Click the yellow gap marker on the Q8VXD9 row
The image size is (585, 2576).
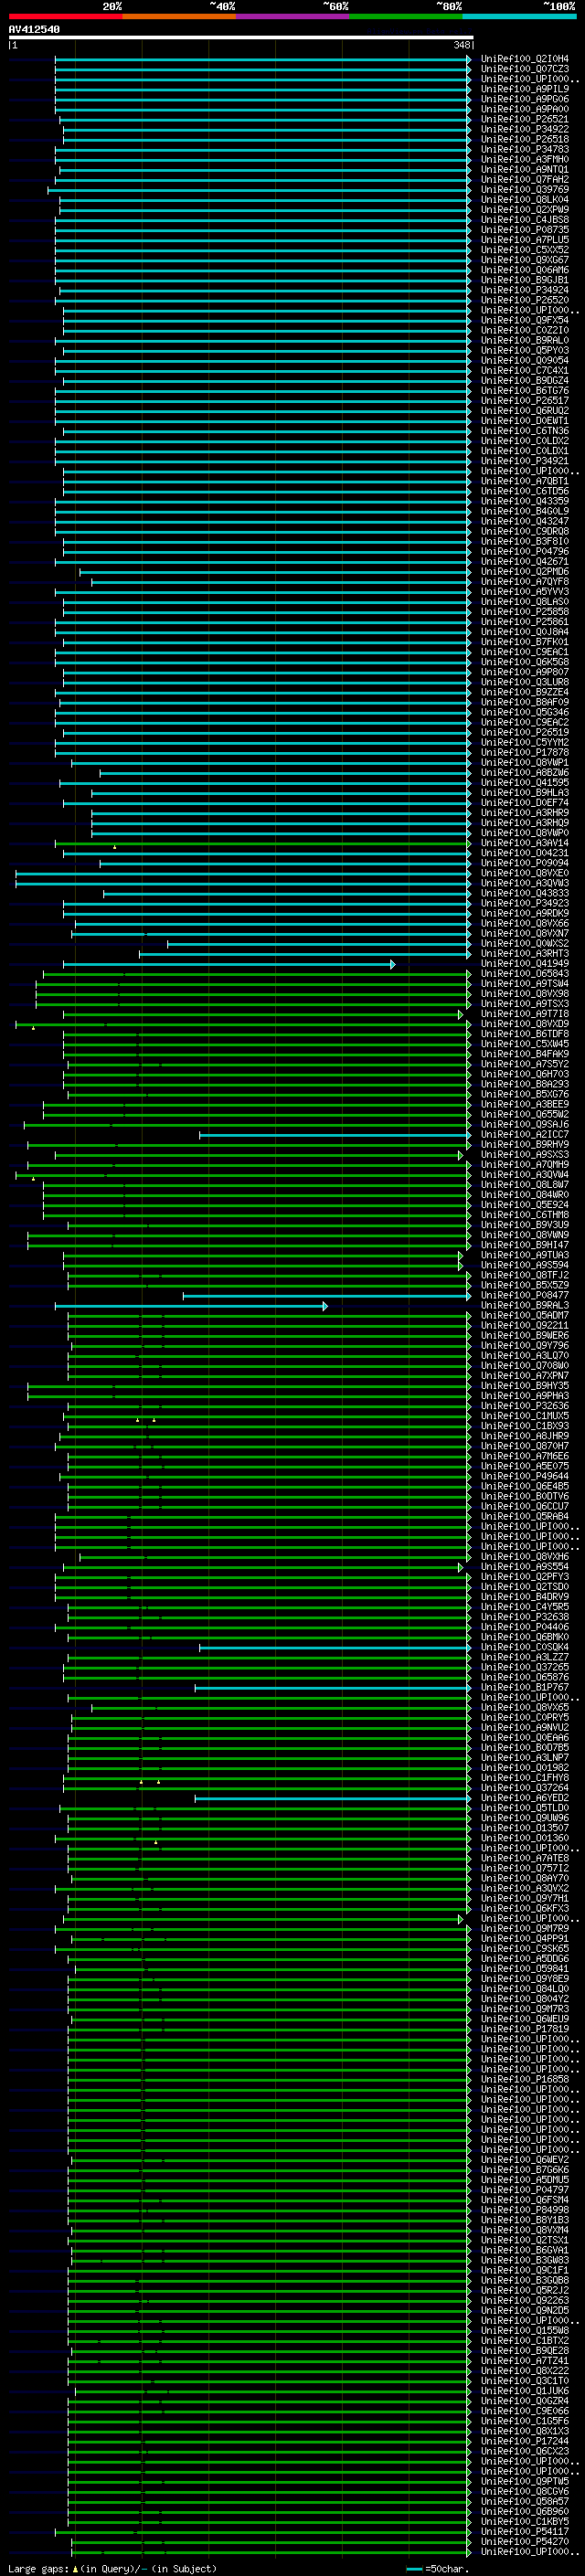33,1028
